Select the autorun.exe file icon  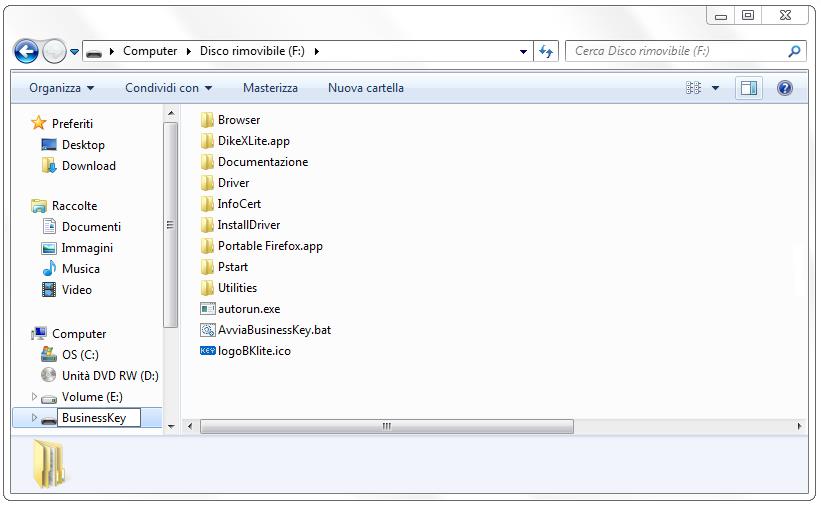coord(208,309)
